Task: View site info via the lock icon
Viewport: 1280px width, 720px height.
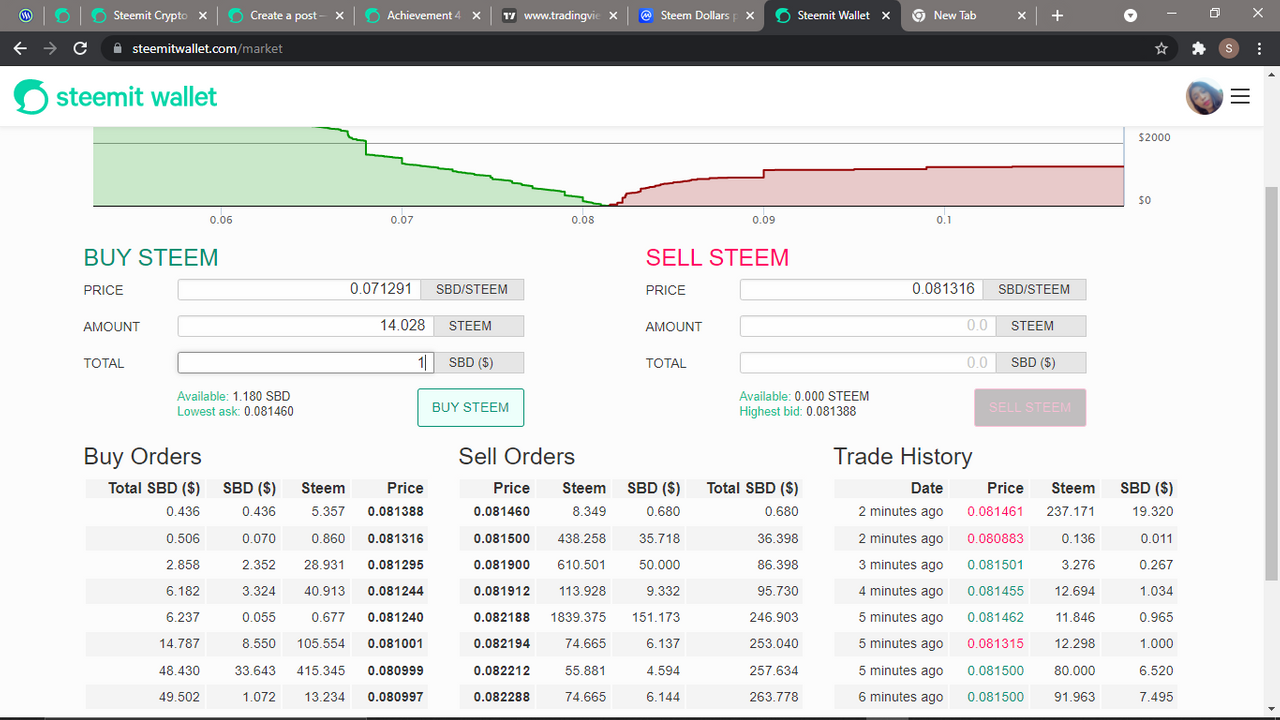Action: coord(117,48)
